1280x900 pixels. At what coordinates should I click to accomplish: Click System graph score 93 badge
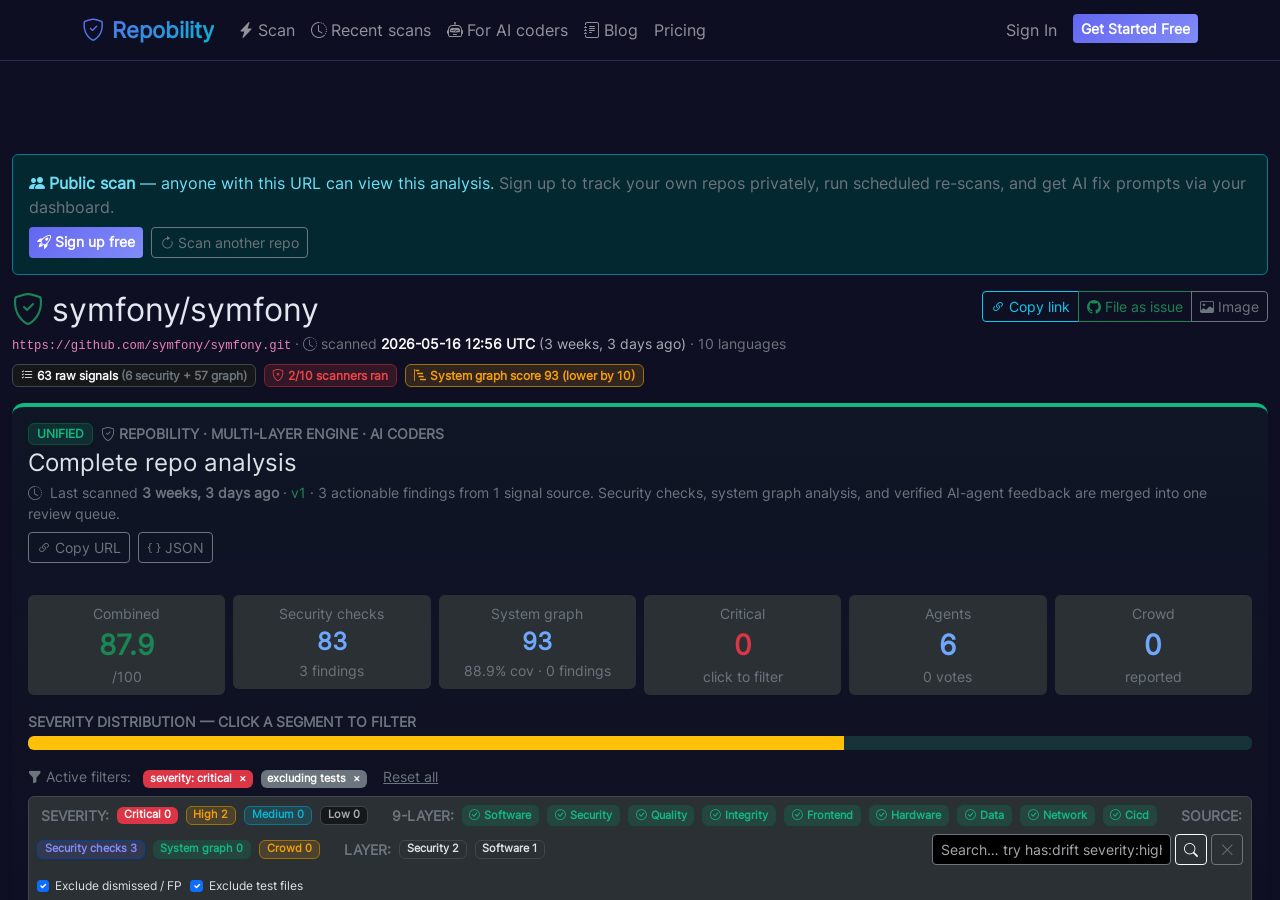coord(524,375)
